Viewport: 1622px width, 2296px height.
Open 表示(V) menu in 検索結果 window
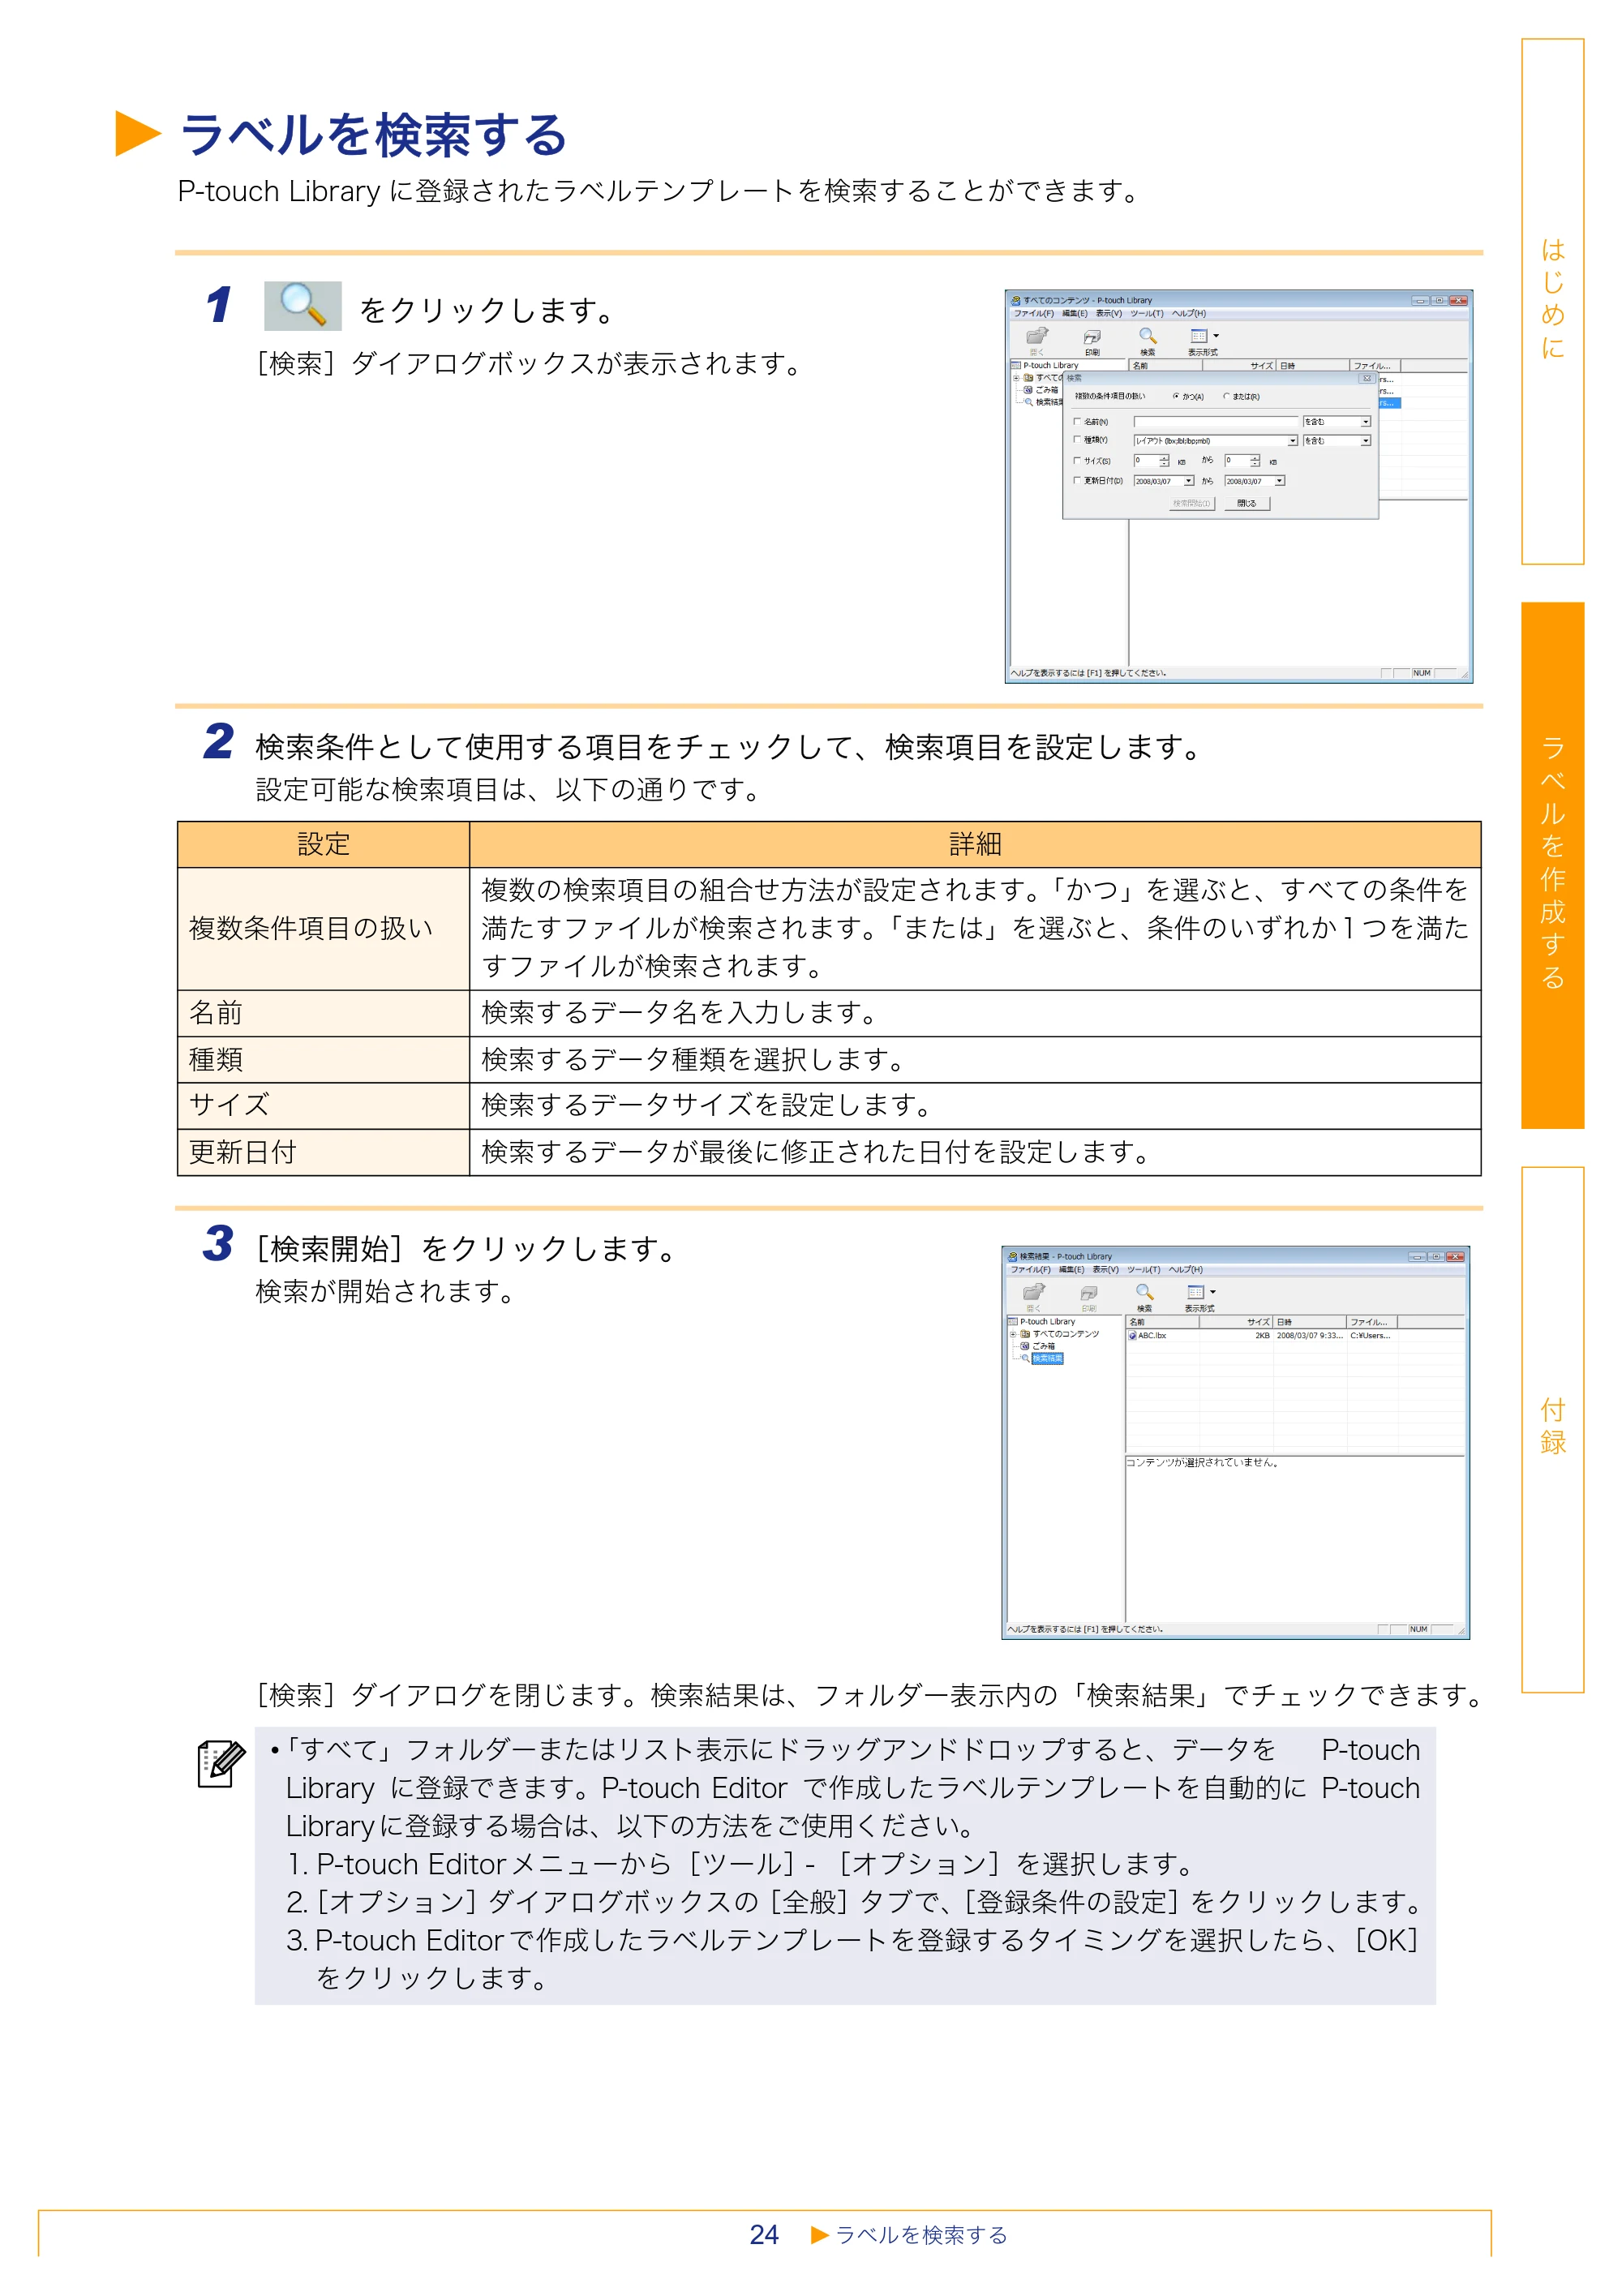pos(1105,1269)
